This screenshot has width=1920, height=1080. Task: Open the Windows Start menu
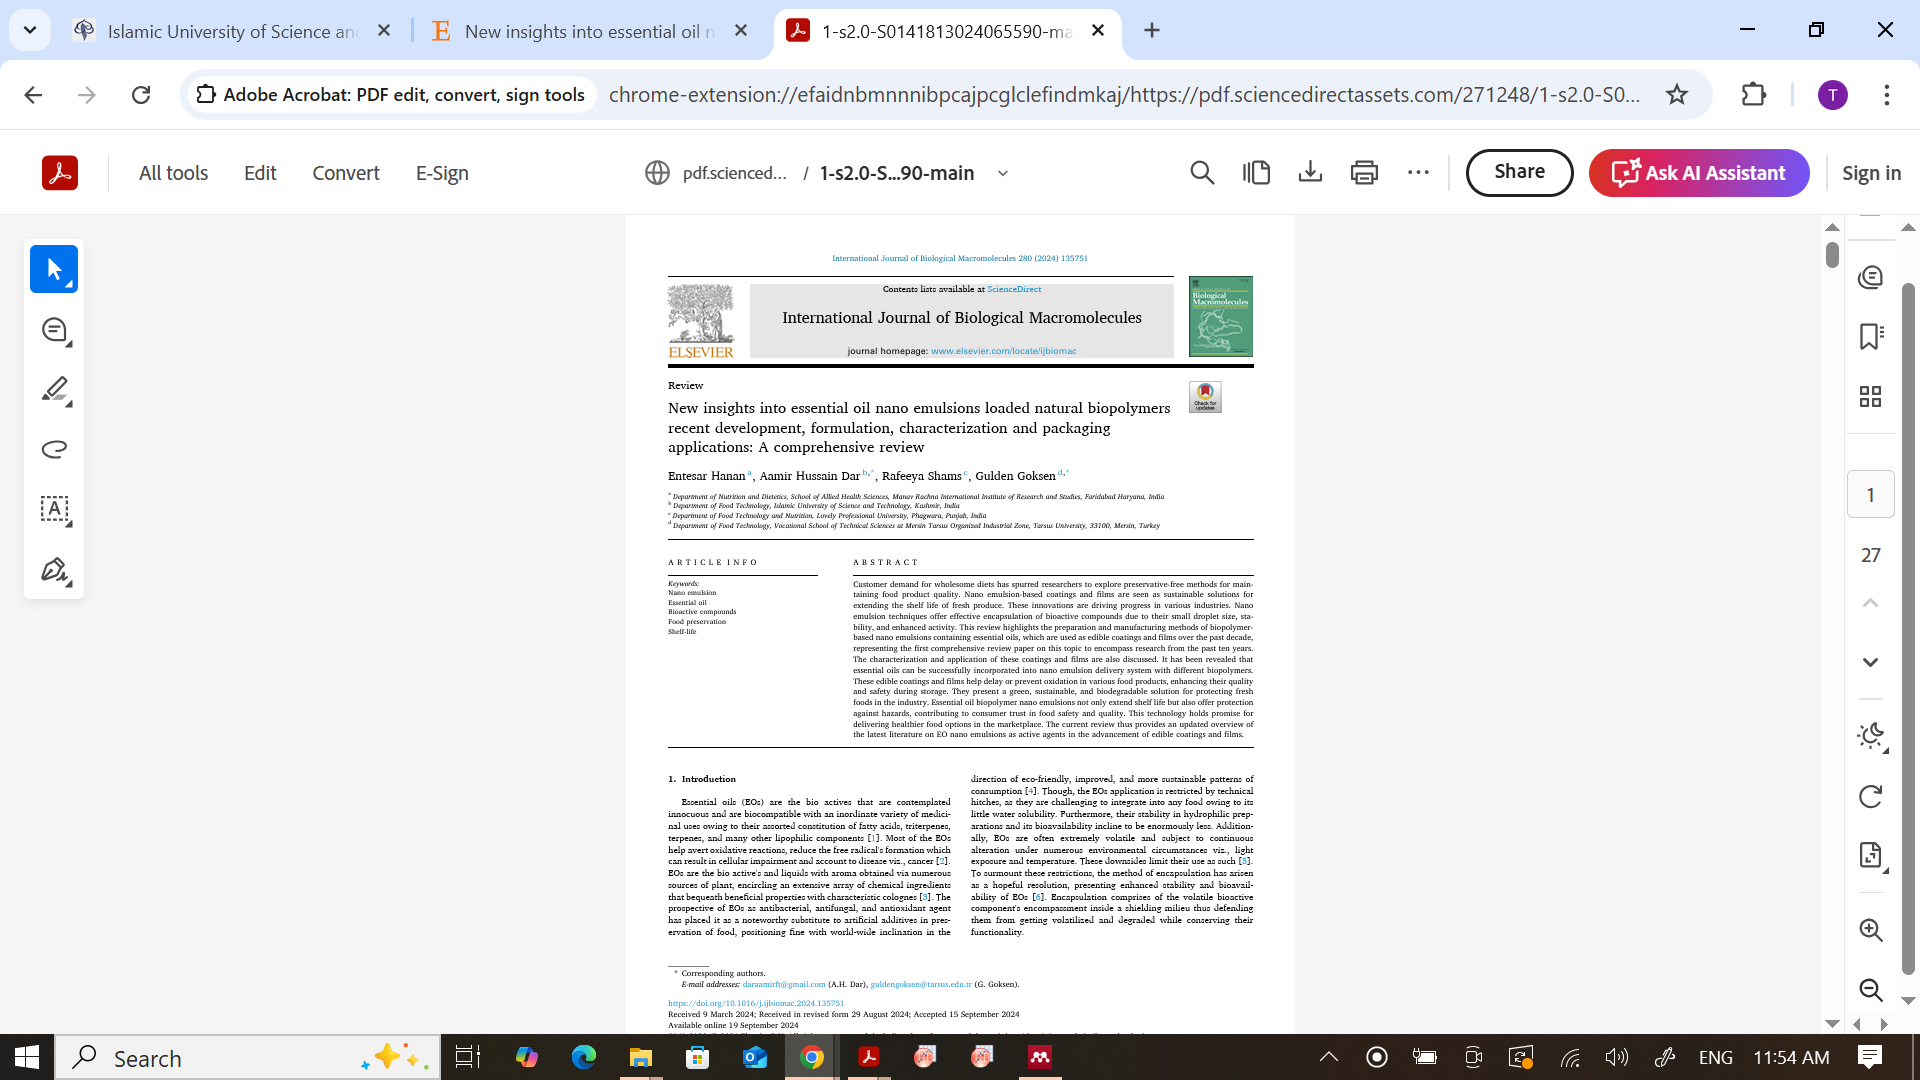[x=27, y=1058]
